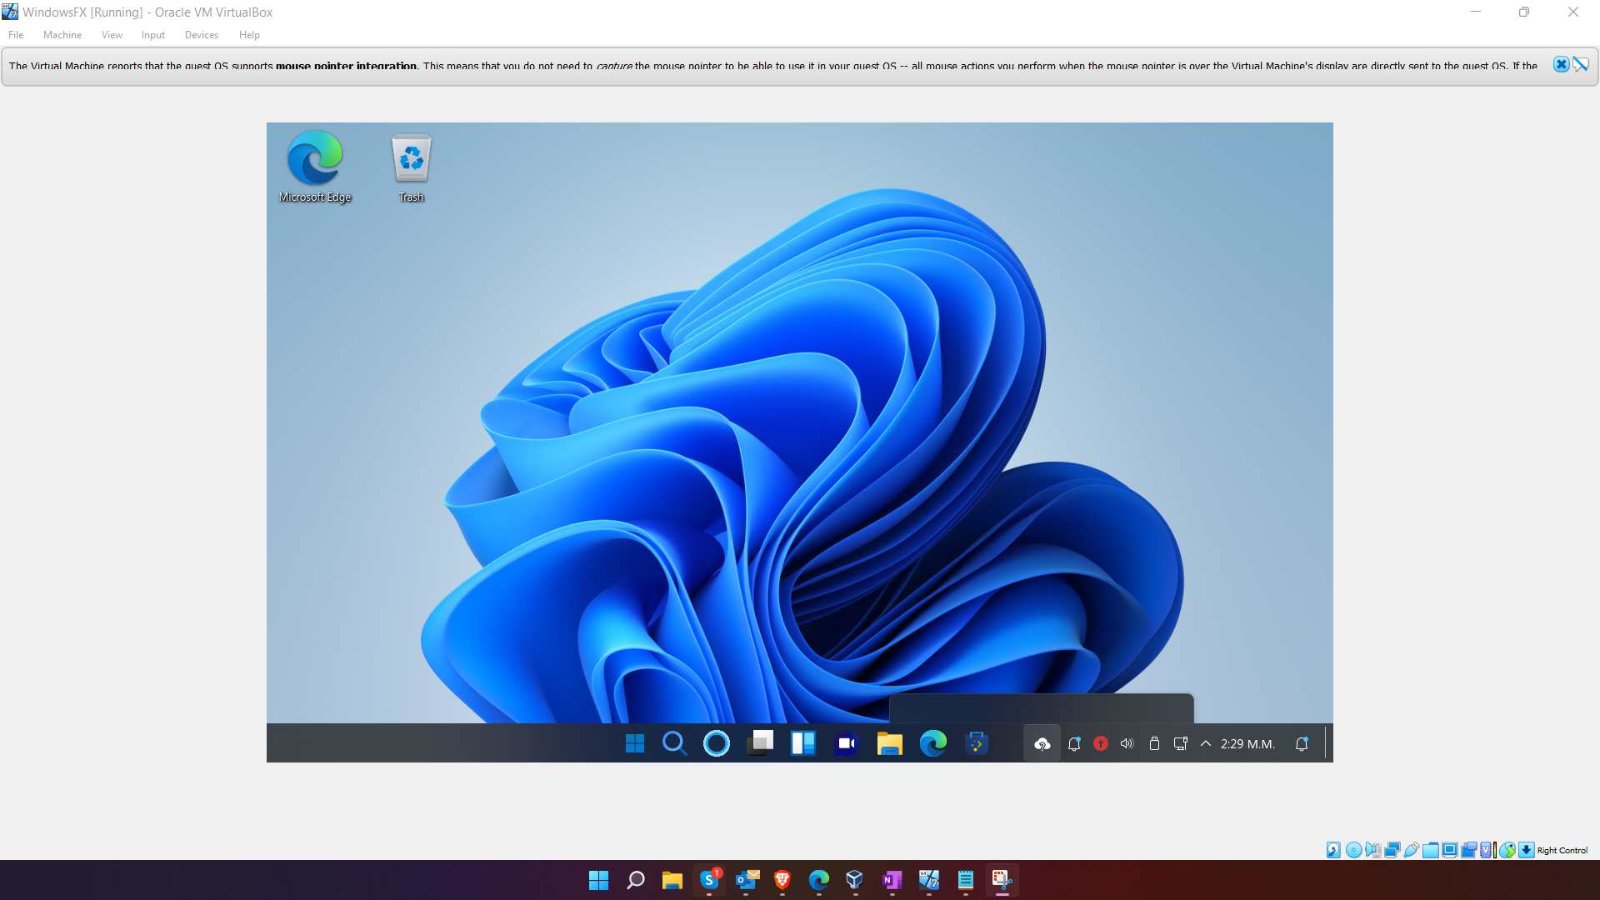Switch to VirtualBox in host taskbar

(855, 880)
